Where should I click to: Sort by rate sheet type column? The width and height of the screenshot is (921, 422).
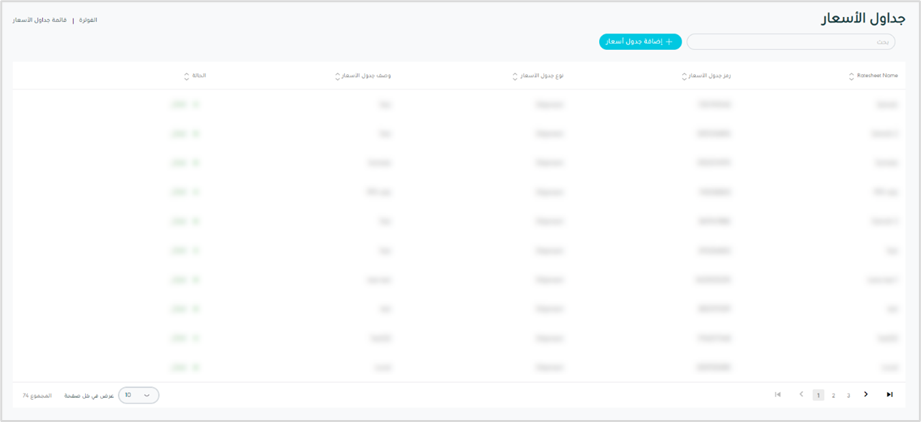(515, 76)
